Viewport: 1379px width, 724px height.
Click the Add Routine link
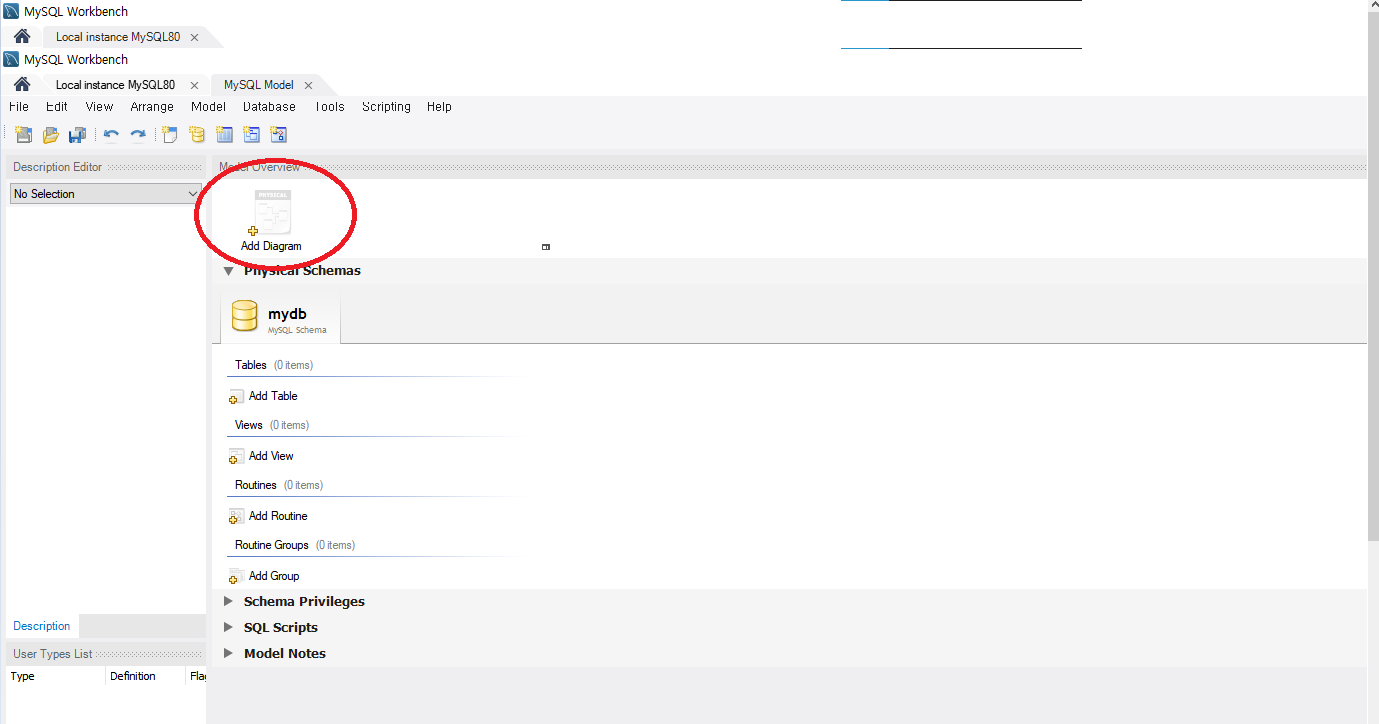coord(278,516)
